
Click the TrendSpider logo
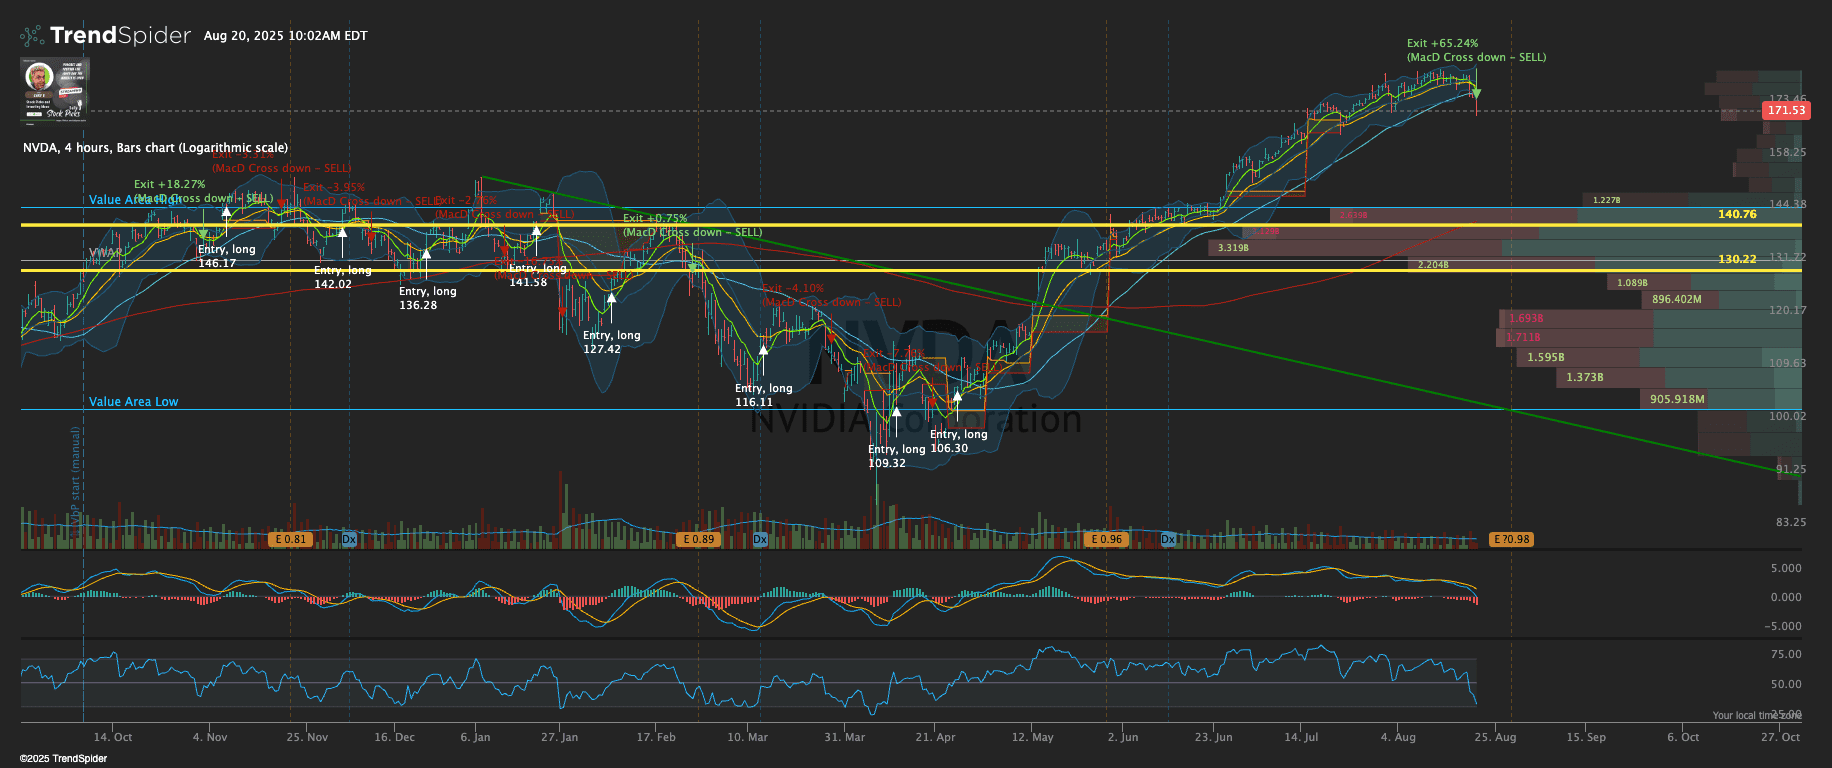point(105,36)
